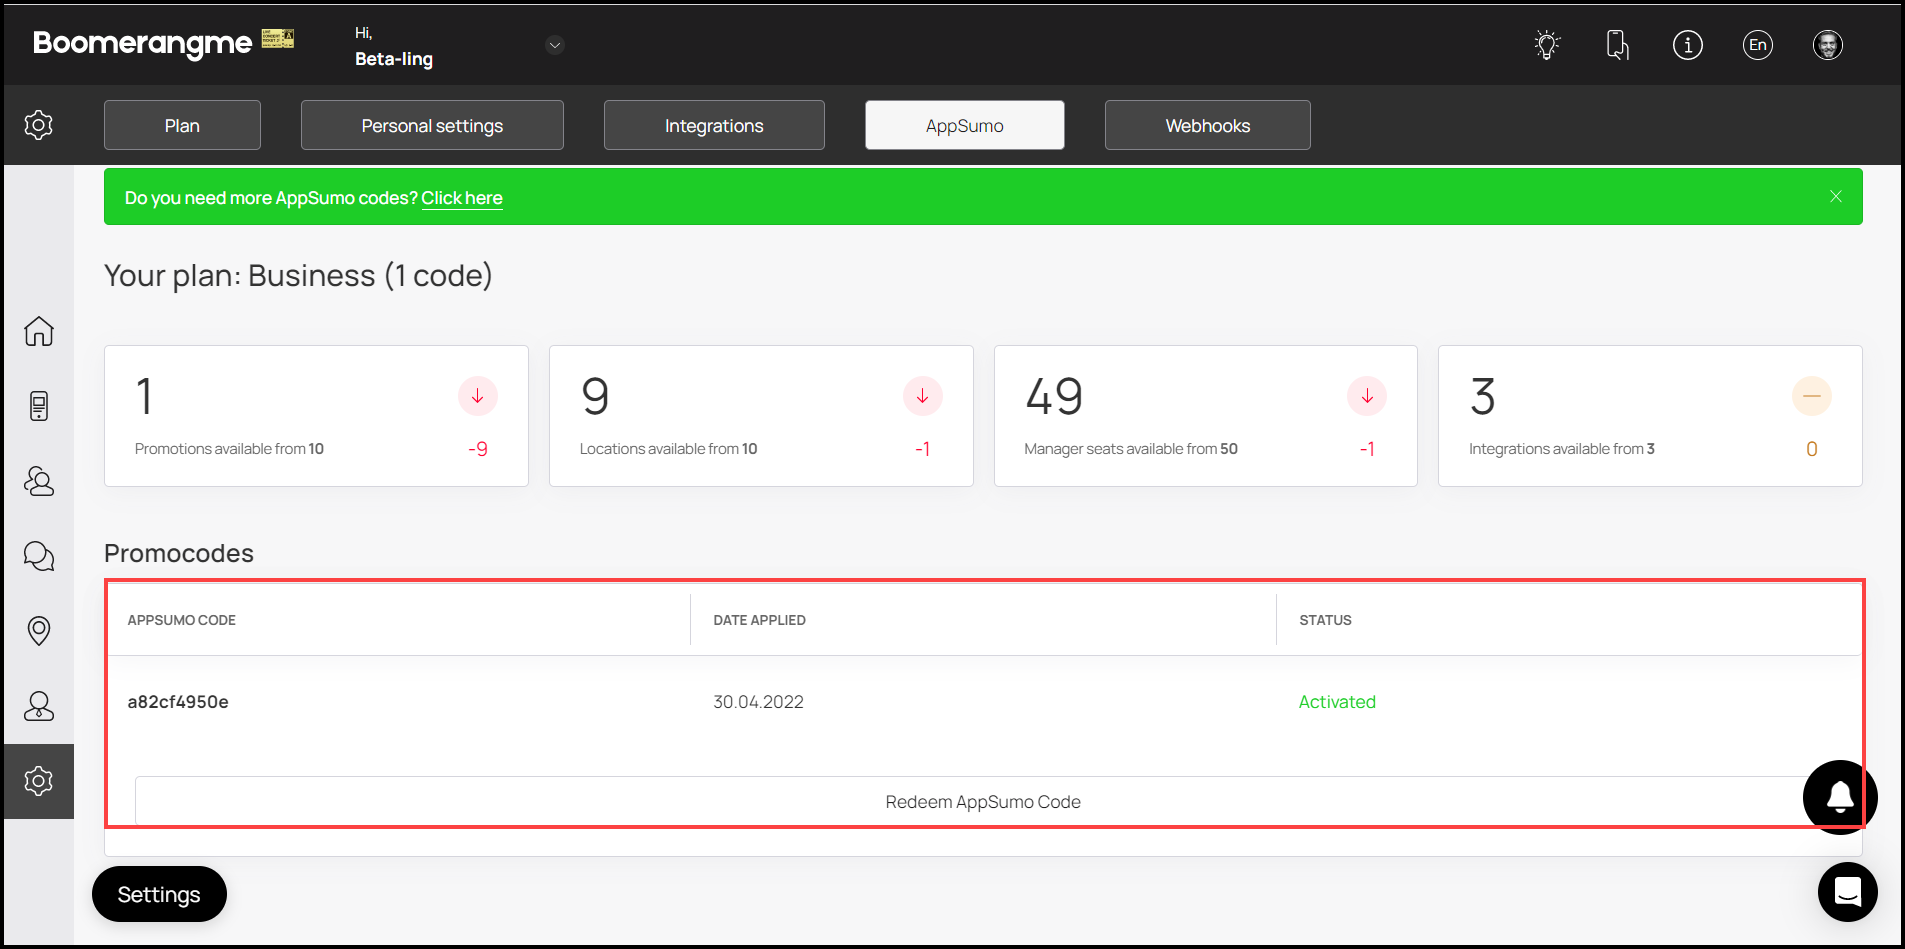This screenshot has height=949, width=1905.
Task: Open the Home icon in sidebar
Action: click(39, 331)
